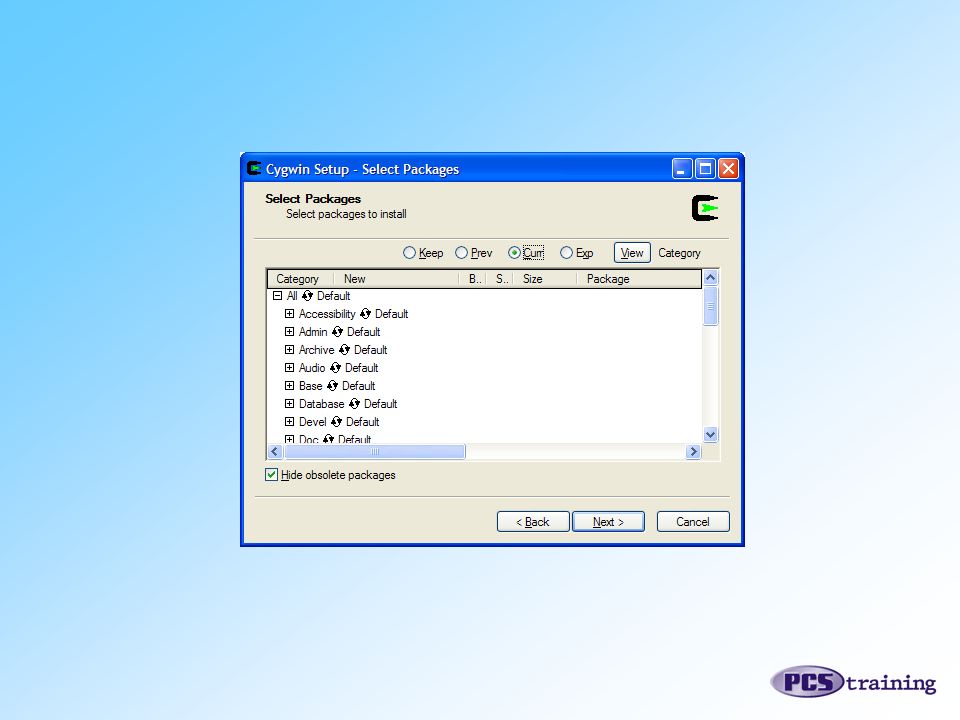The image size is (960, 720).
Task: Click the cycle icon on Base row
Action: point(332,386)
